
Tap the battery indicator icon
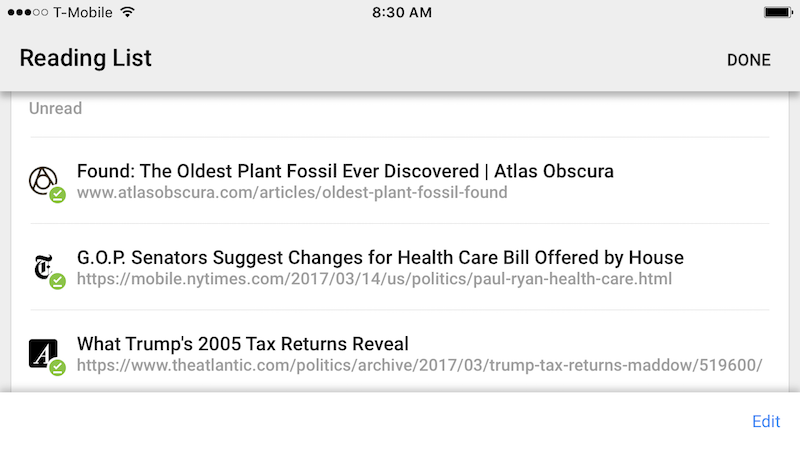(778, 12)
